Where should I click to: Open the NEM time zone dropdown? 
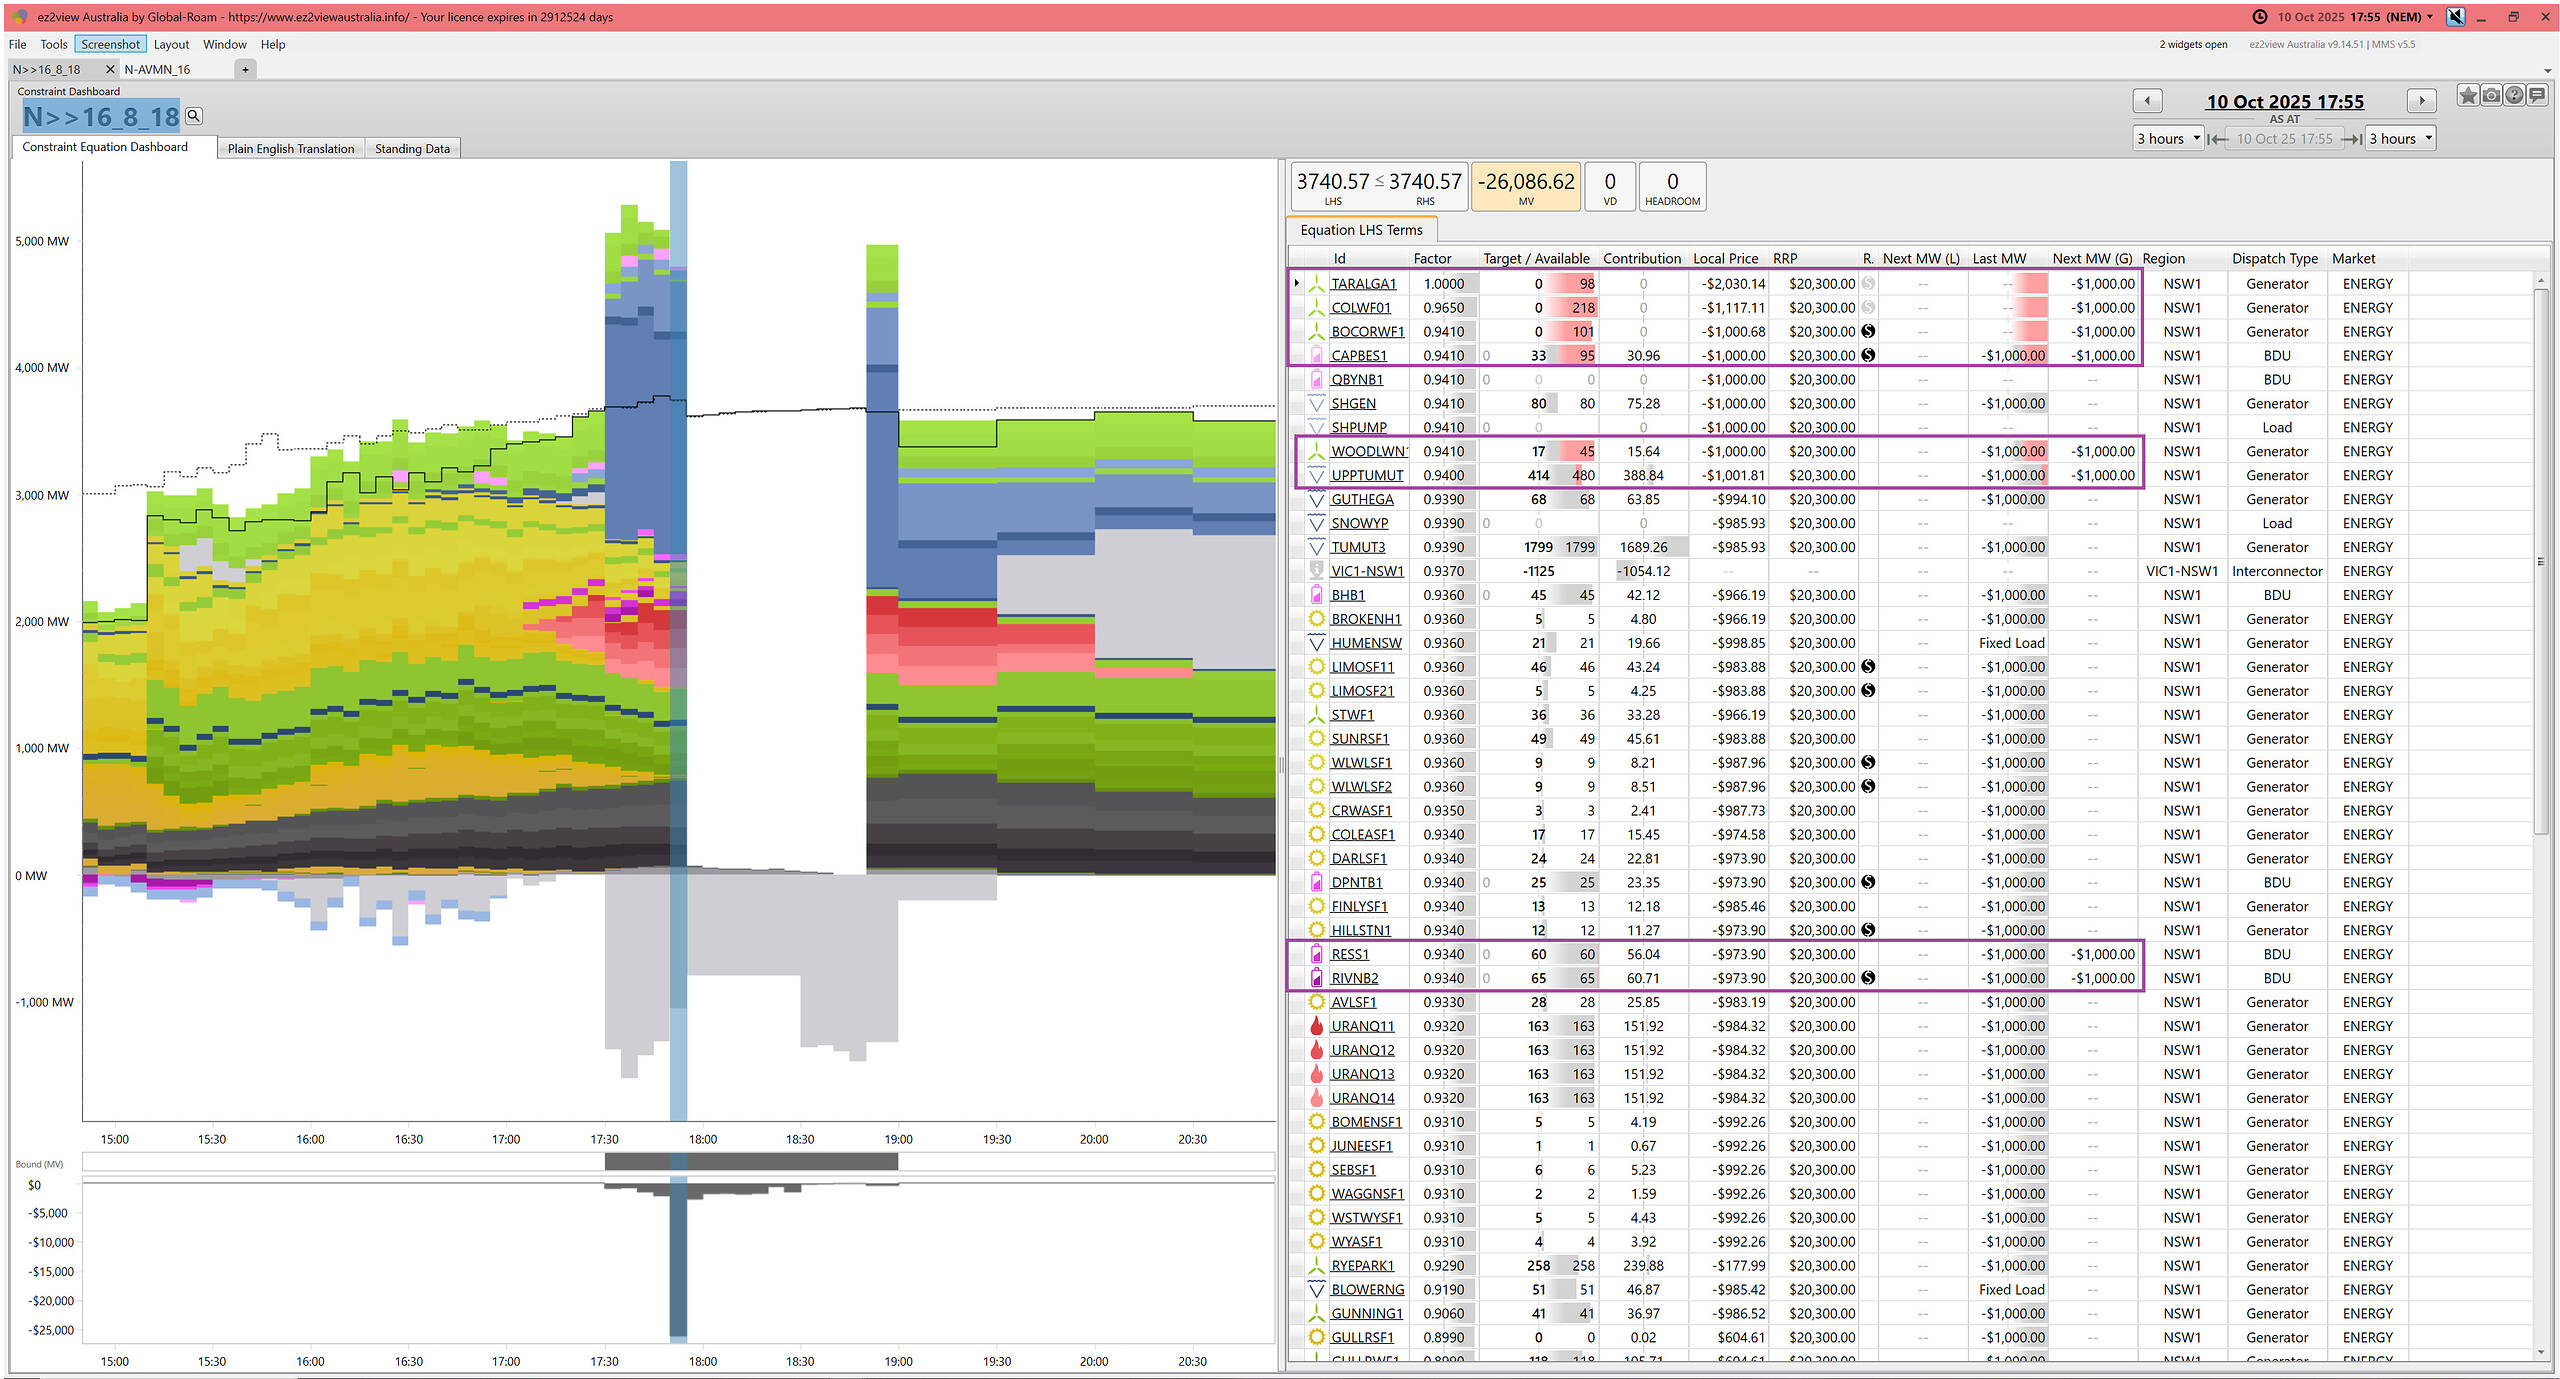[x=2430, y=17]
